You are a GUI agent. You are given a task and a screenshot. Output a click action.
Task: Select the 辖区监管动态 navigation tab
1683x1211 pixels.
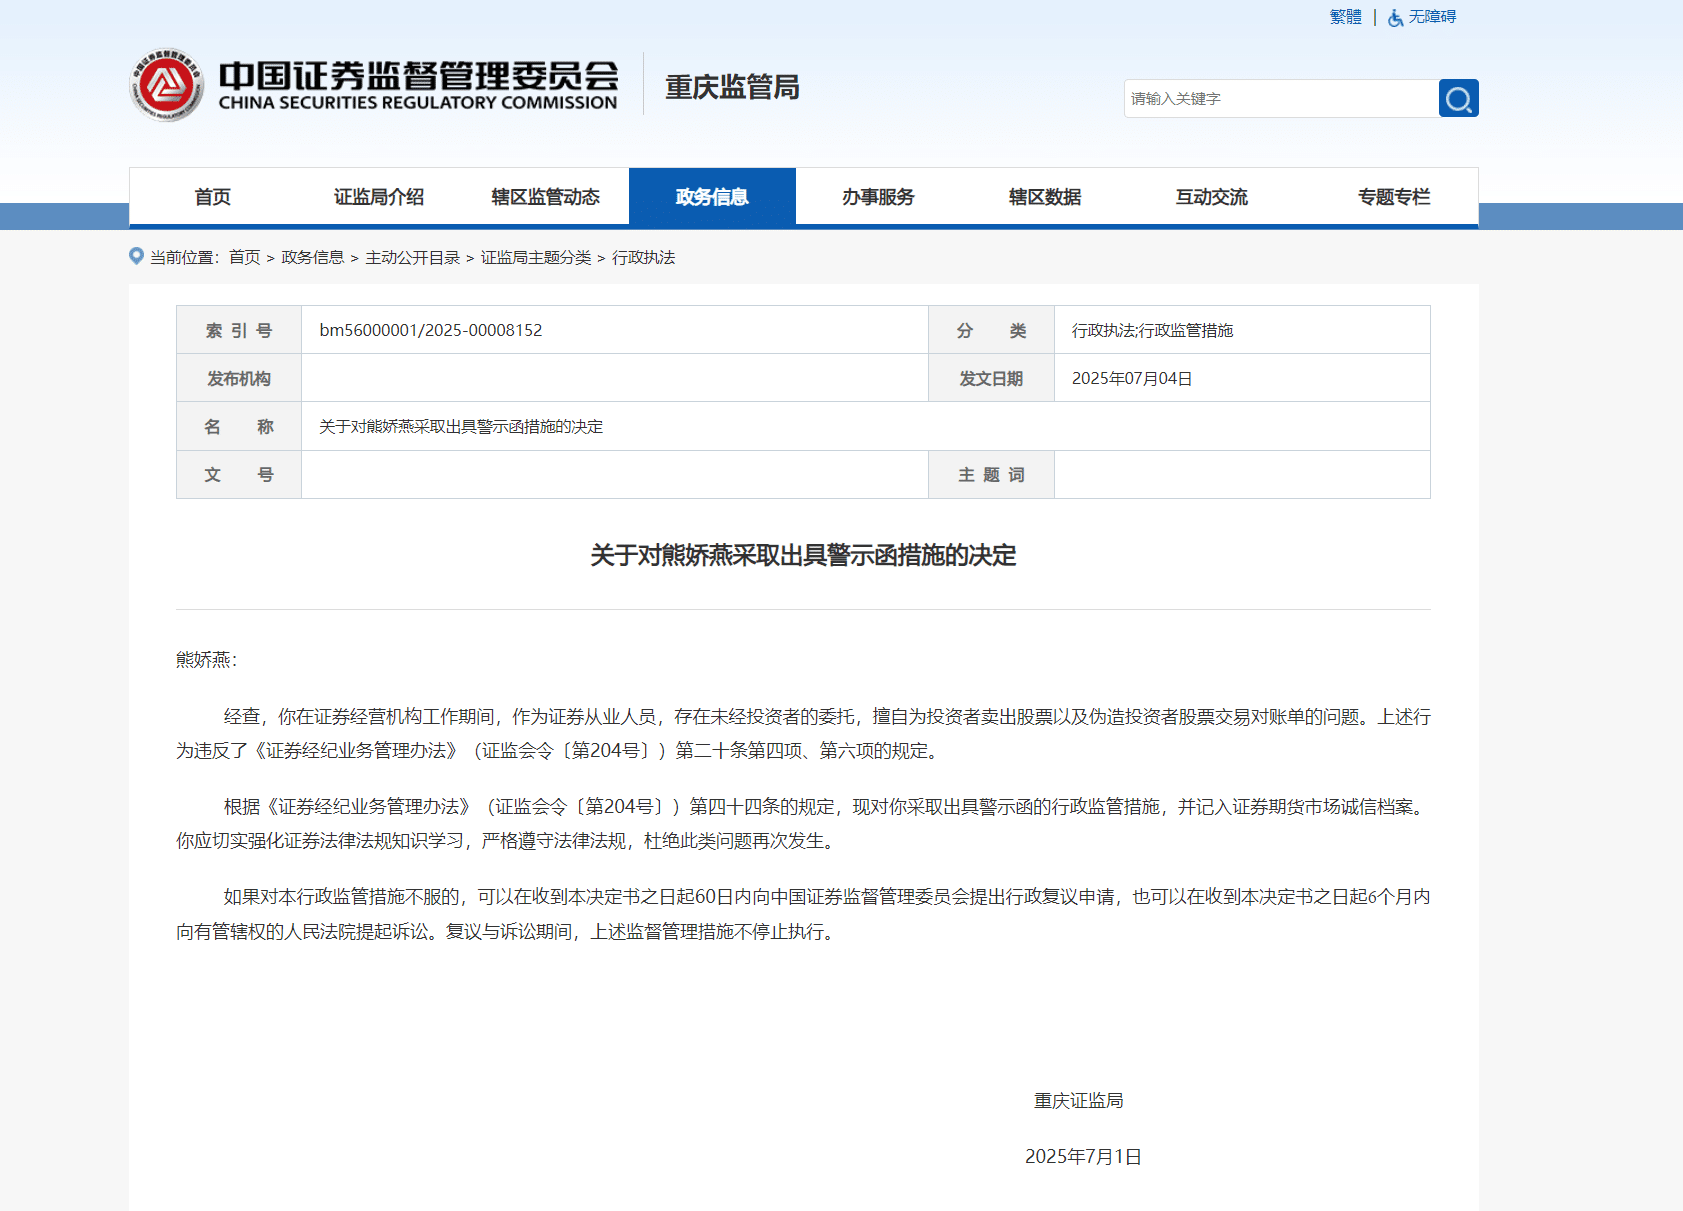click(543, 196)
